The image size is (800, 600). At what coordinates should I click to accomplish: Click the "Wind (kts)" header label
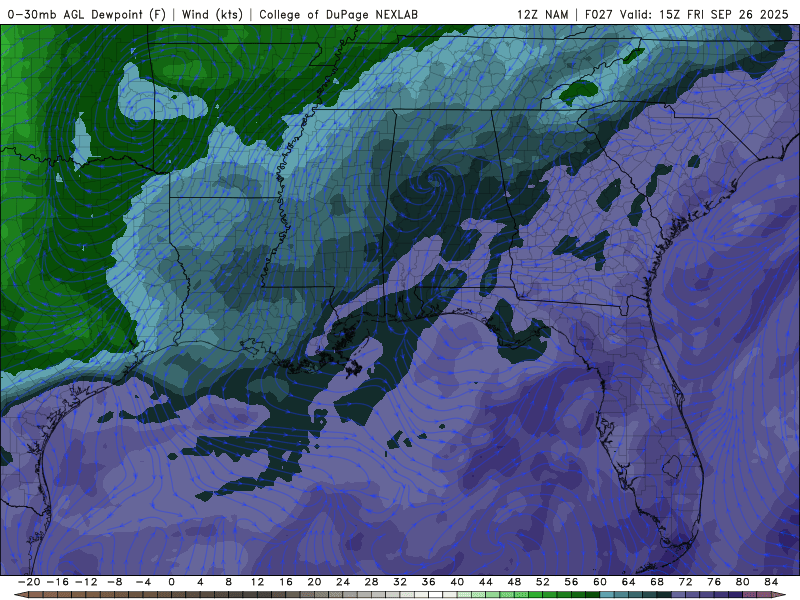click(212, 14)
